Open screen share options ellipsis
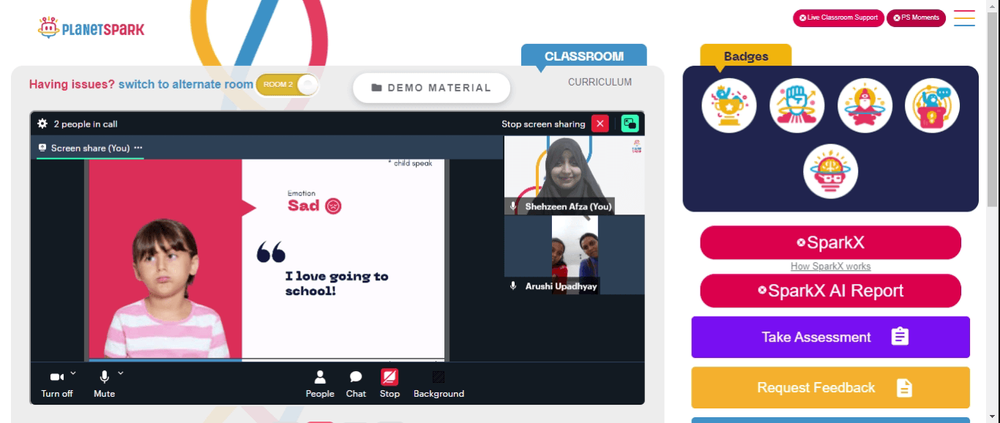 click(x=138, y=148)
